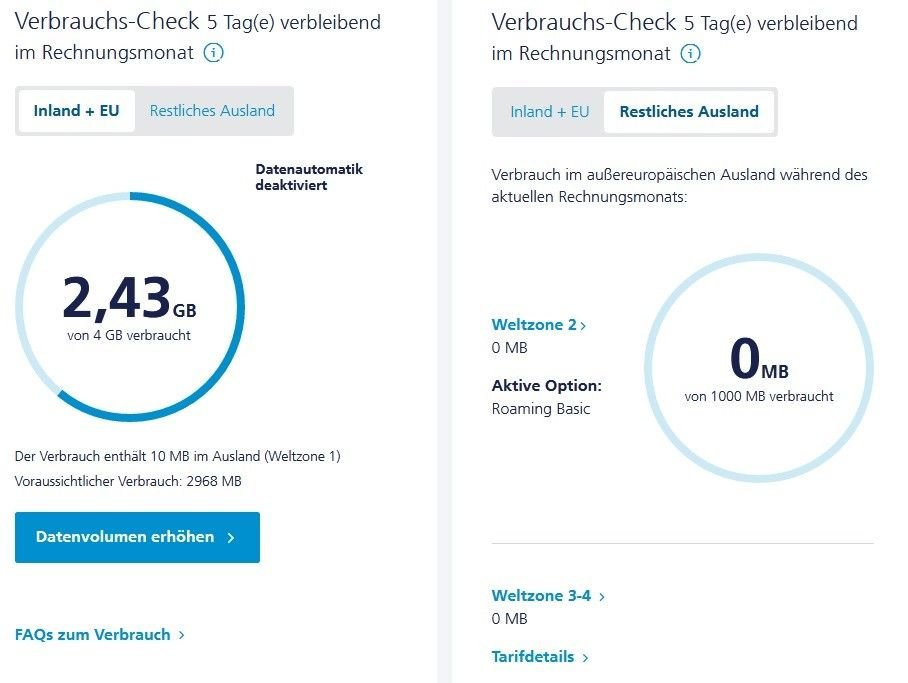Click Roaming Basic active option text
The width and height of the screenshot is (908, 683).
point(541,409)
